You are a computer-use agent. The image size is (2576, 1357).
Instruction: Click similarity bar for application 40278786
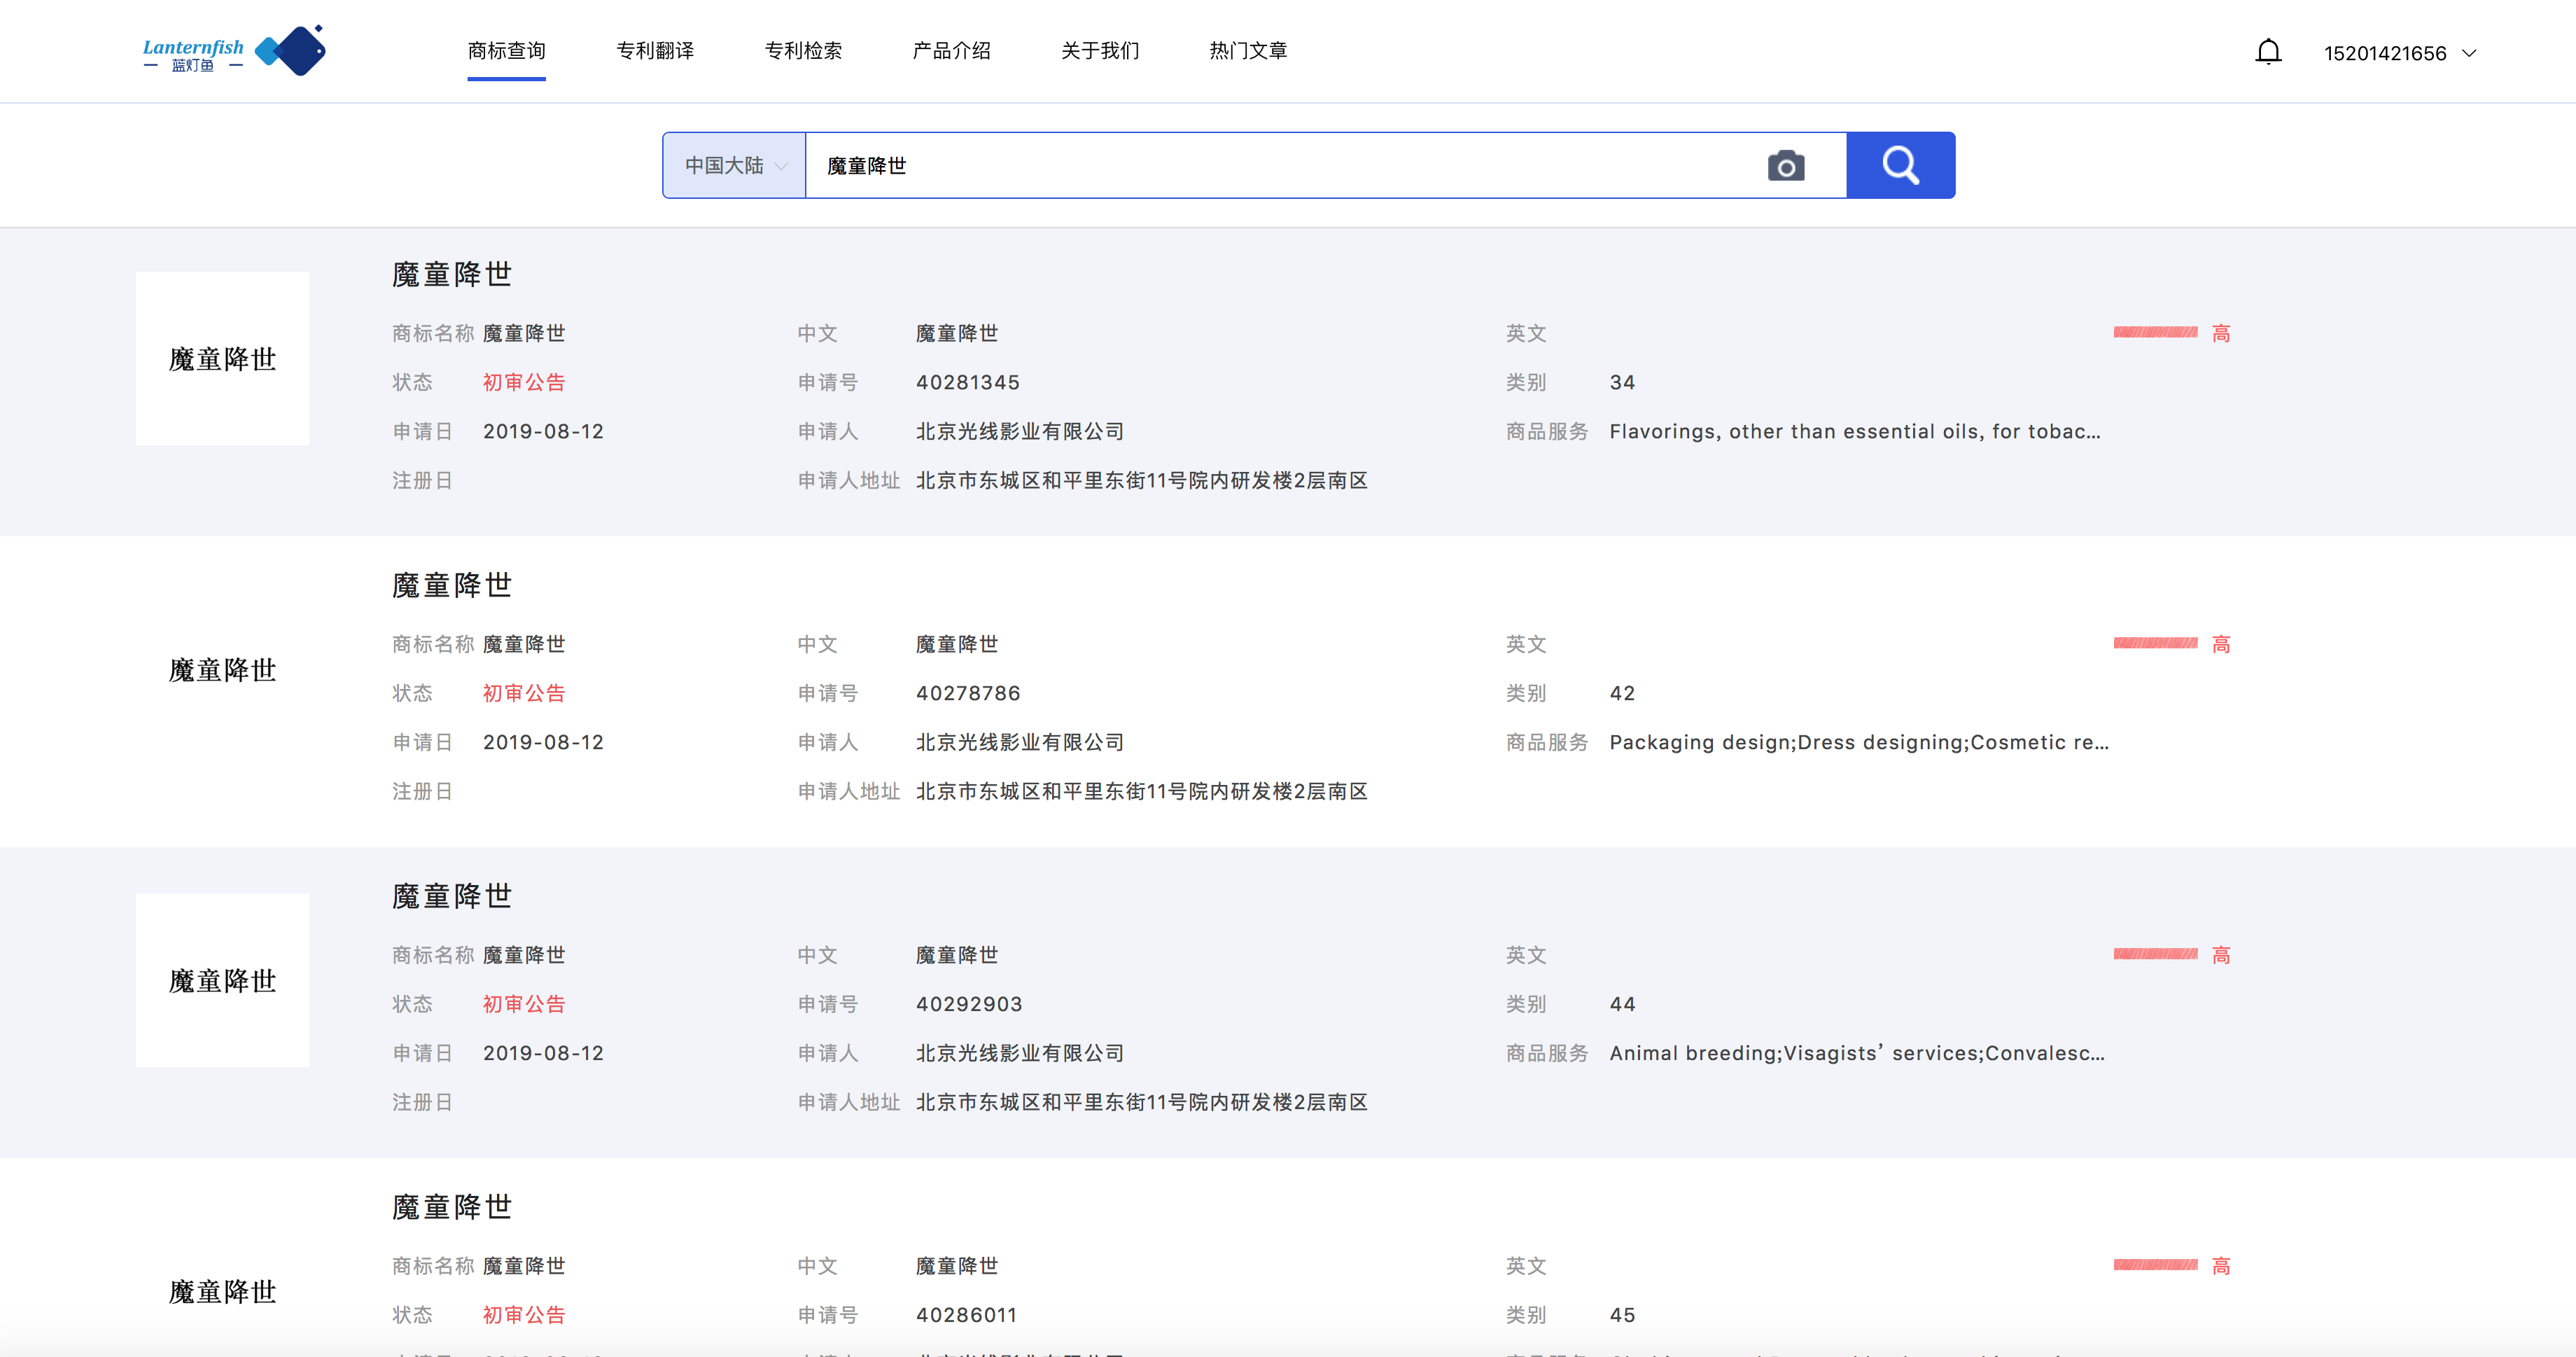click(2155, 643)
